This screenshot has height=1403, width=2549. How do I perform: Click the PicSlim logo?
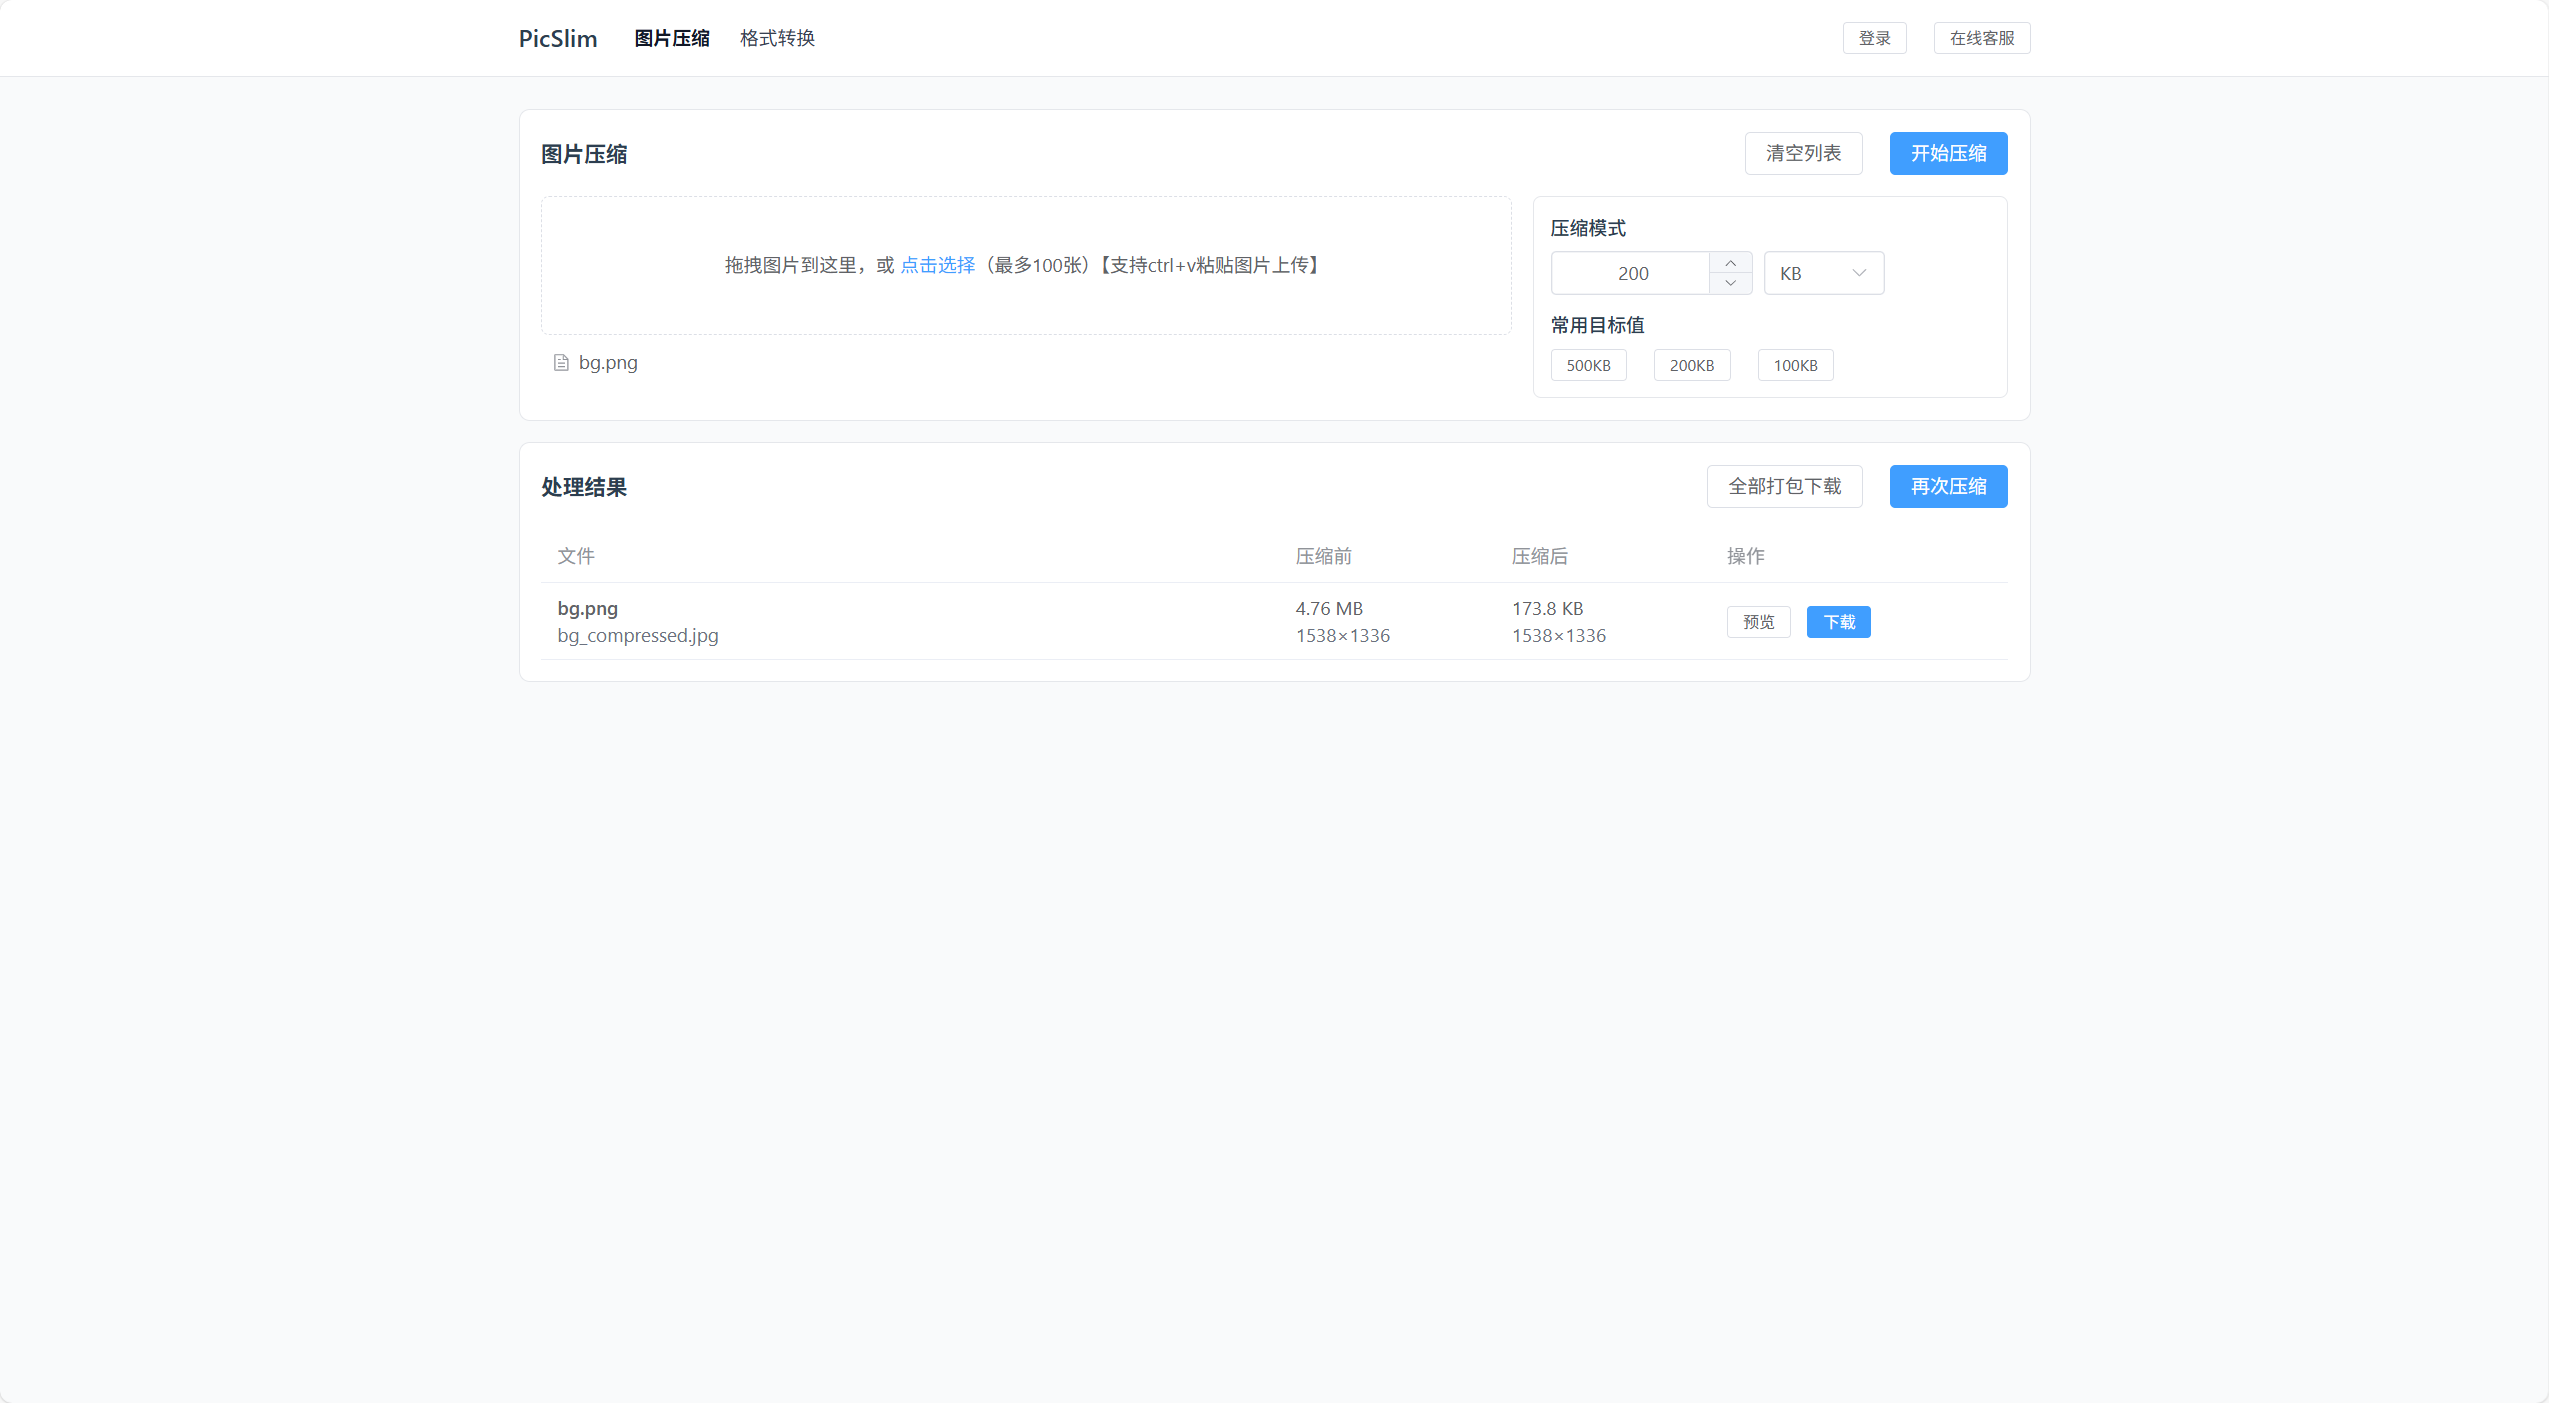tap(557, 39)
